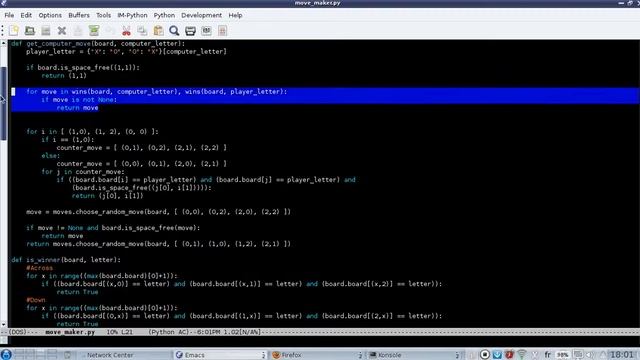640x360 pixels.
Task: Open the File menu
Action: (x=9, y=15)
